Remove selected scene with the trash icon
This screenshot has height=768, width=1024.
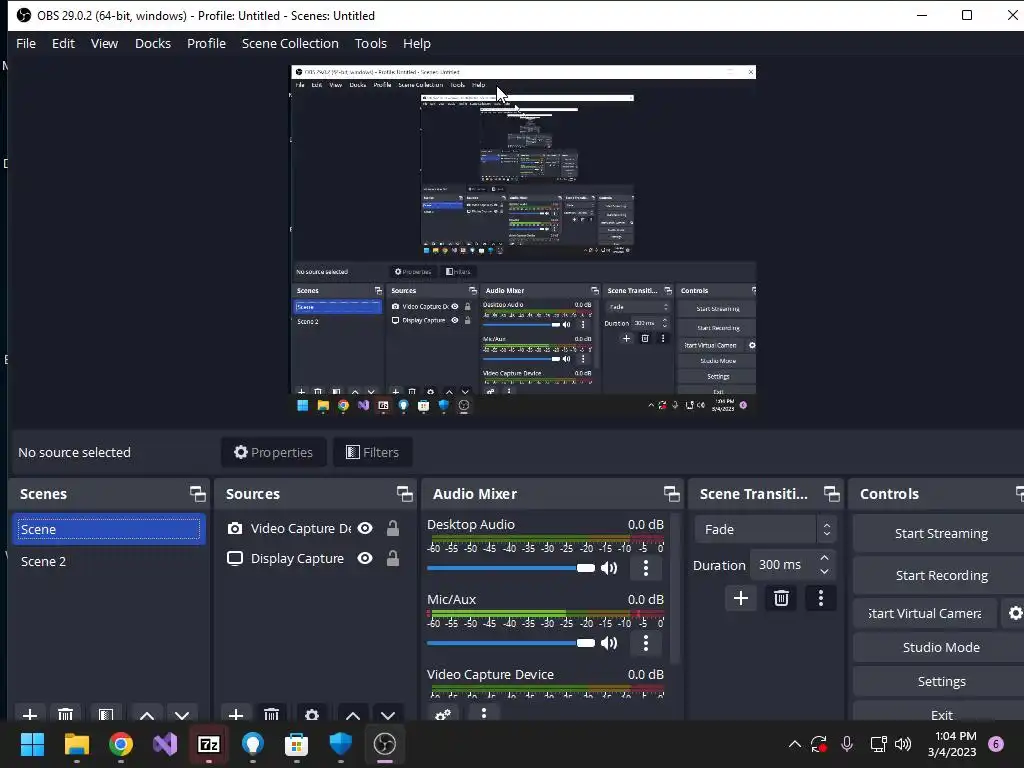[65, 714]
